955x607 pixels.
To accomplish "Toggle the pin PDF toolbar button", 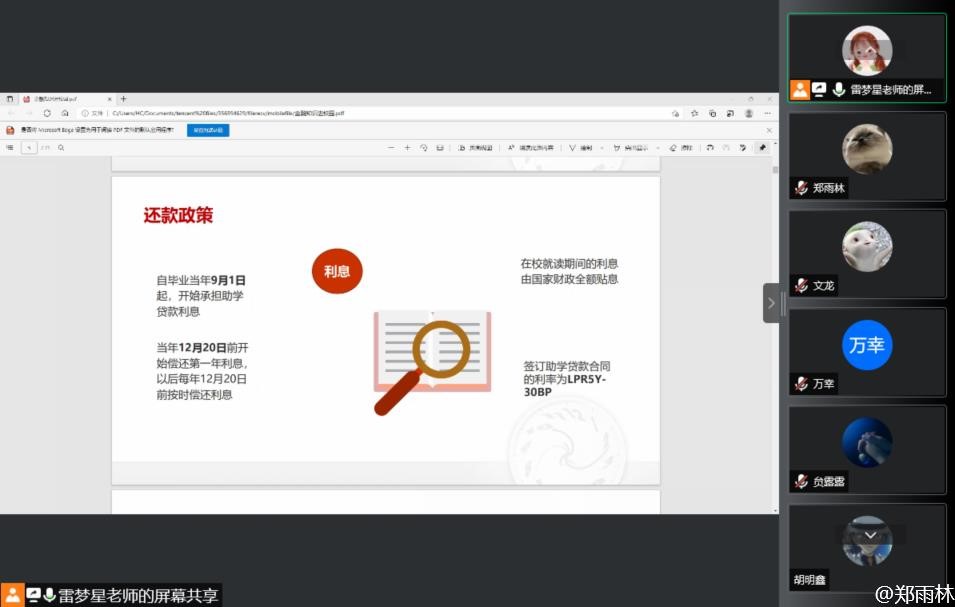I will 762,148.
